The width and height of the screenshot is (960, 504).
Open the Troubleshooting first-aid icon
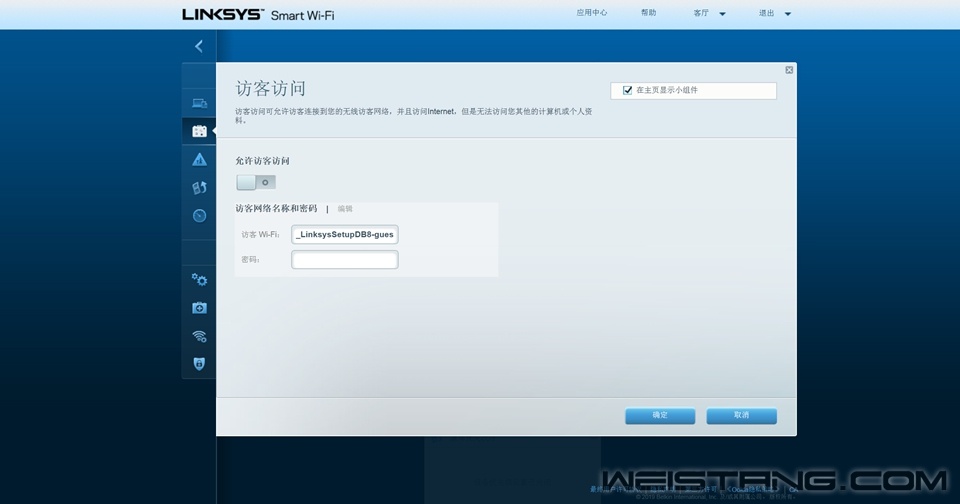click(x=199, y=308)
